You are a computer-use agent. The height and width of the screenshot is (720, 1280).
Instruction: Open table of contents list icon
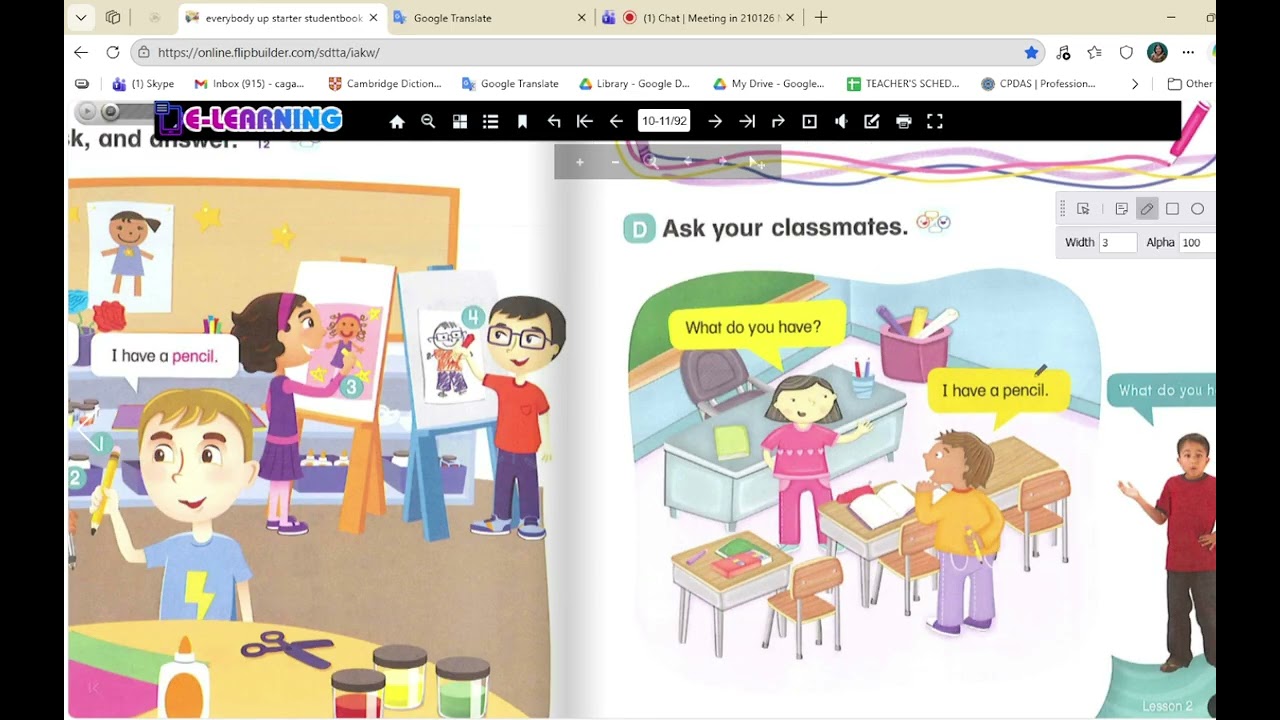point(490,121)
